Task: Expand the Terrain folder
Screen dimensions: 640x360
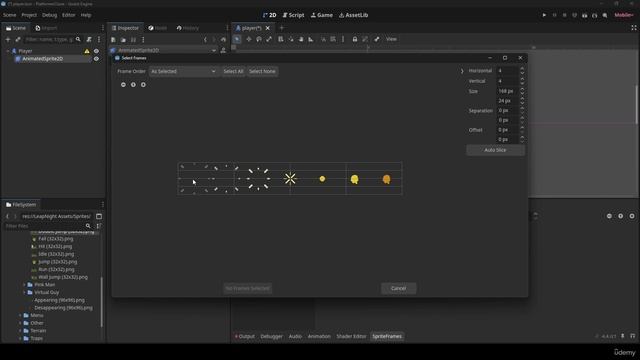Action: pyautogui.click(x=20, y=331)
